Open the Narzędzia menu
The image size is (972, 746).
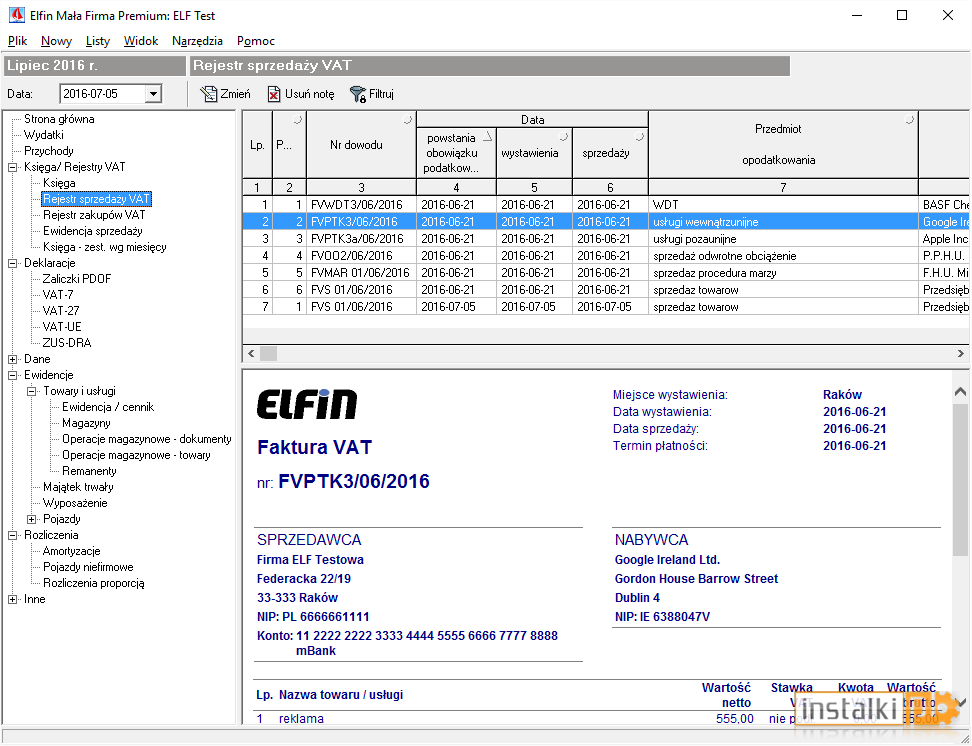pos(197,41)
